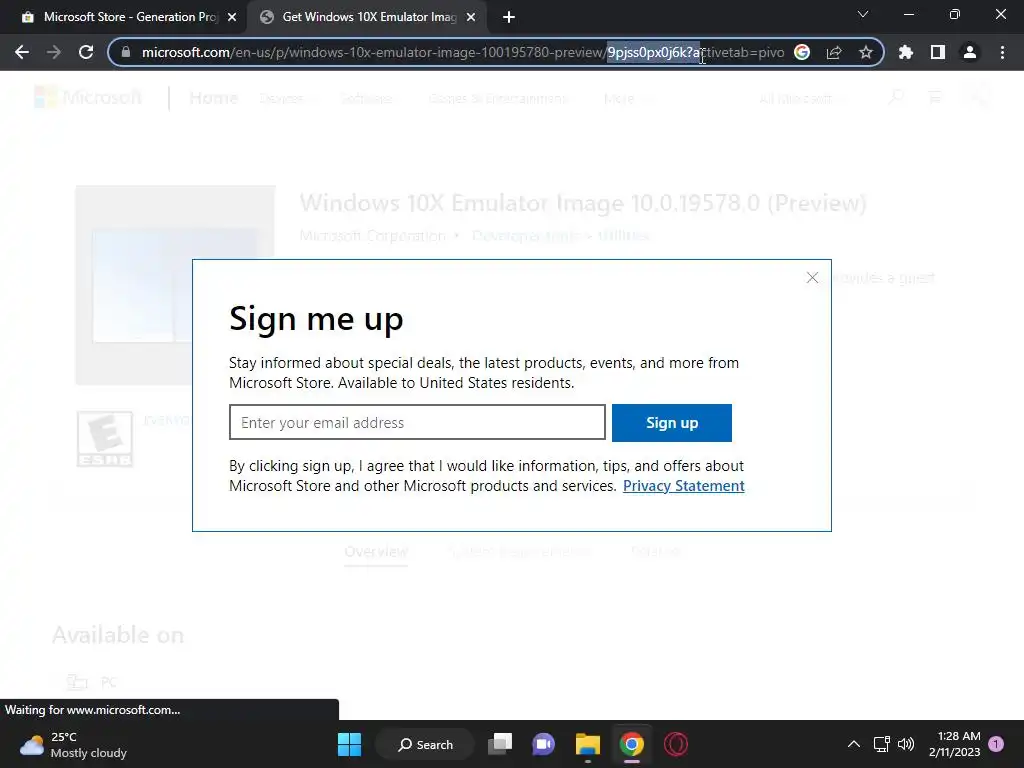Click the Microsoft Corporation publisher text

point(372,236)
